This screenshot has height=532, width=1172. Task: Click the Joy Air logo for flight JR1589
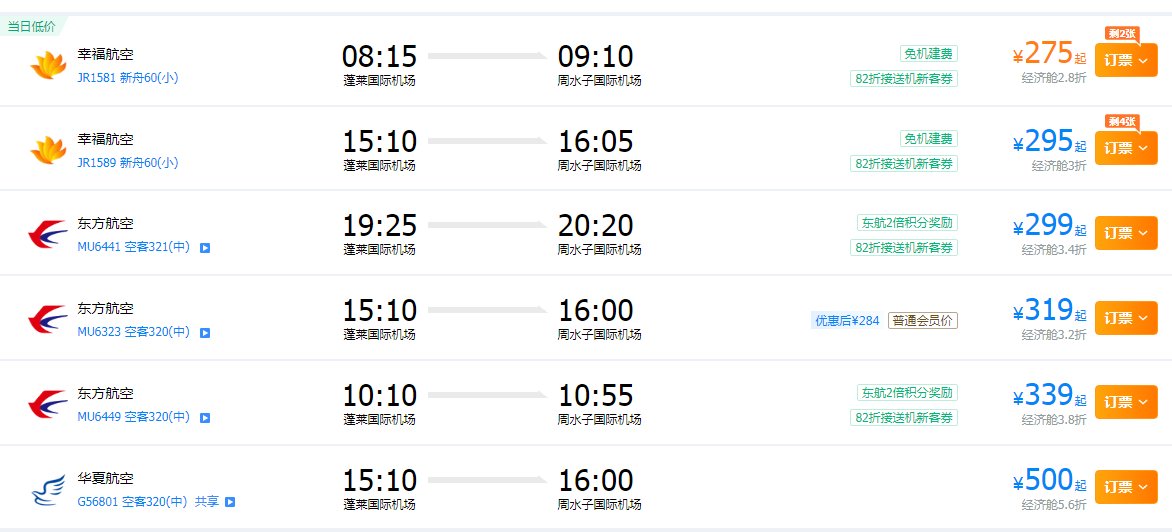[x=47, y=149]
